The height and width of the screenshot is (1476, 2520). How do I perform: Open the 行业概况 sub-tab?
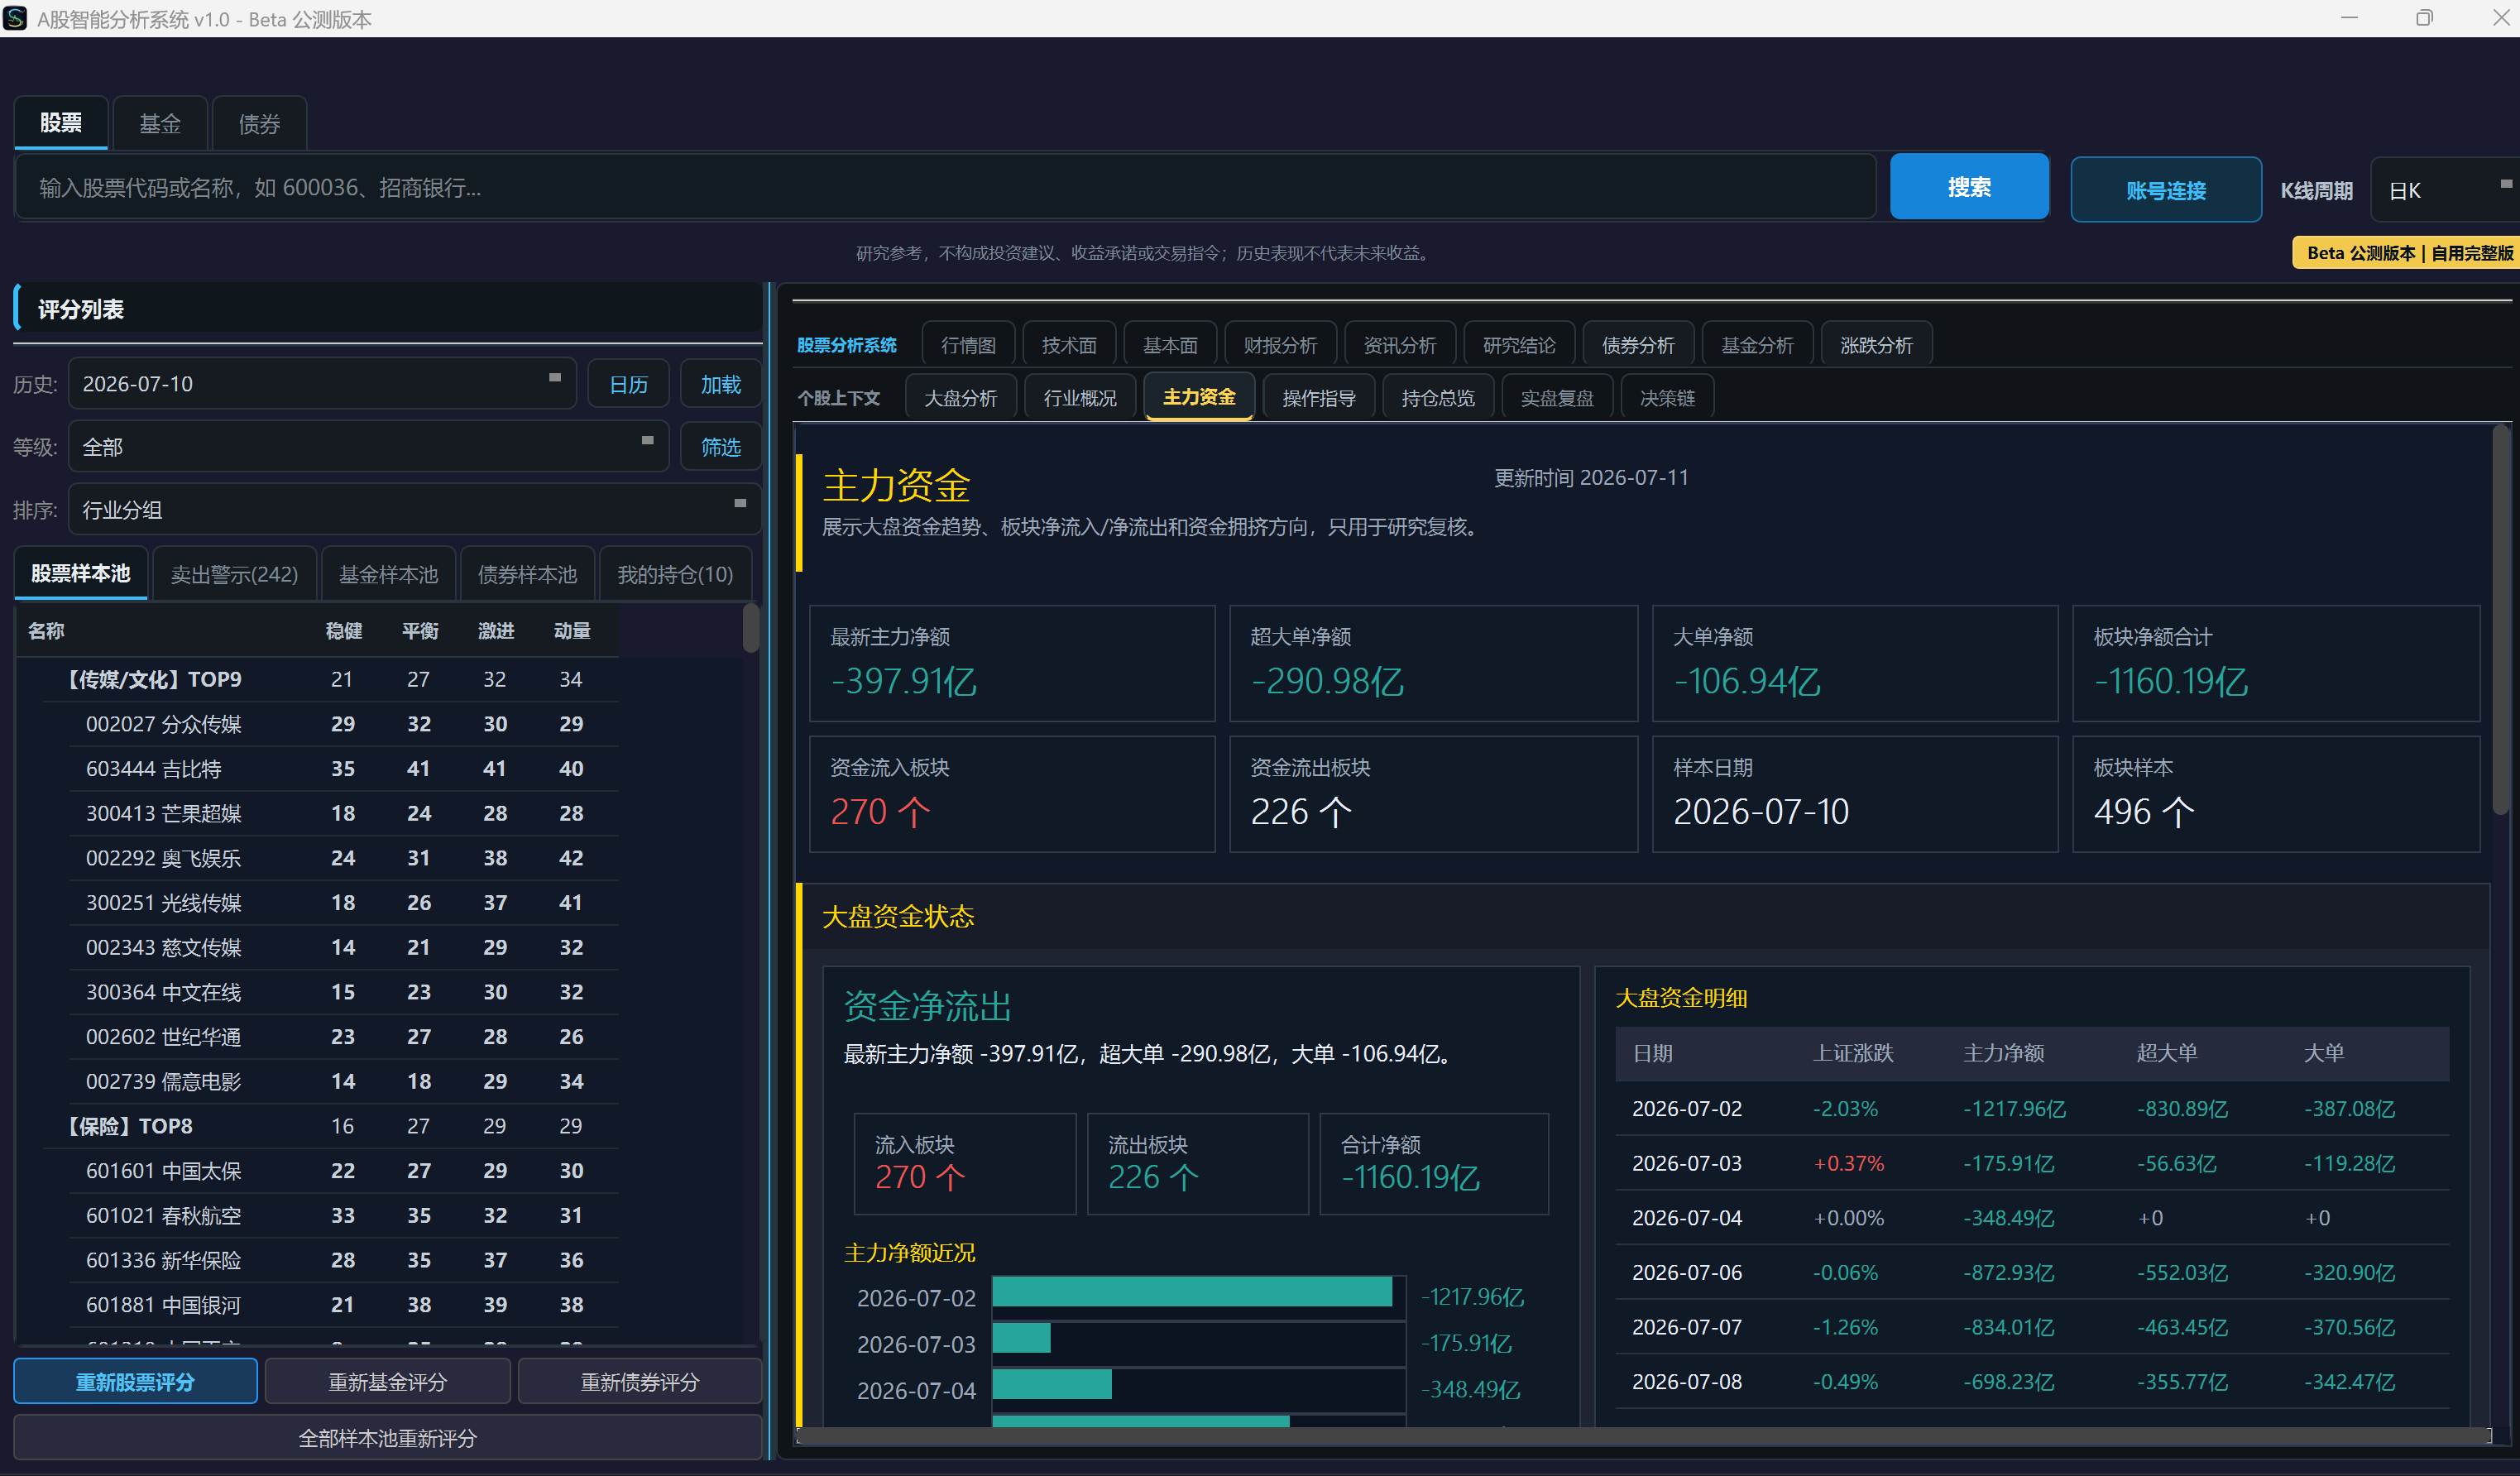point(1080,398)
